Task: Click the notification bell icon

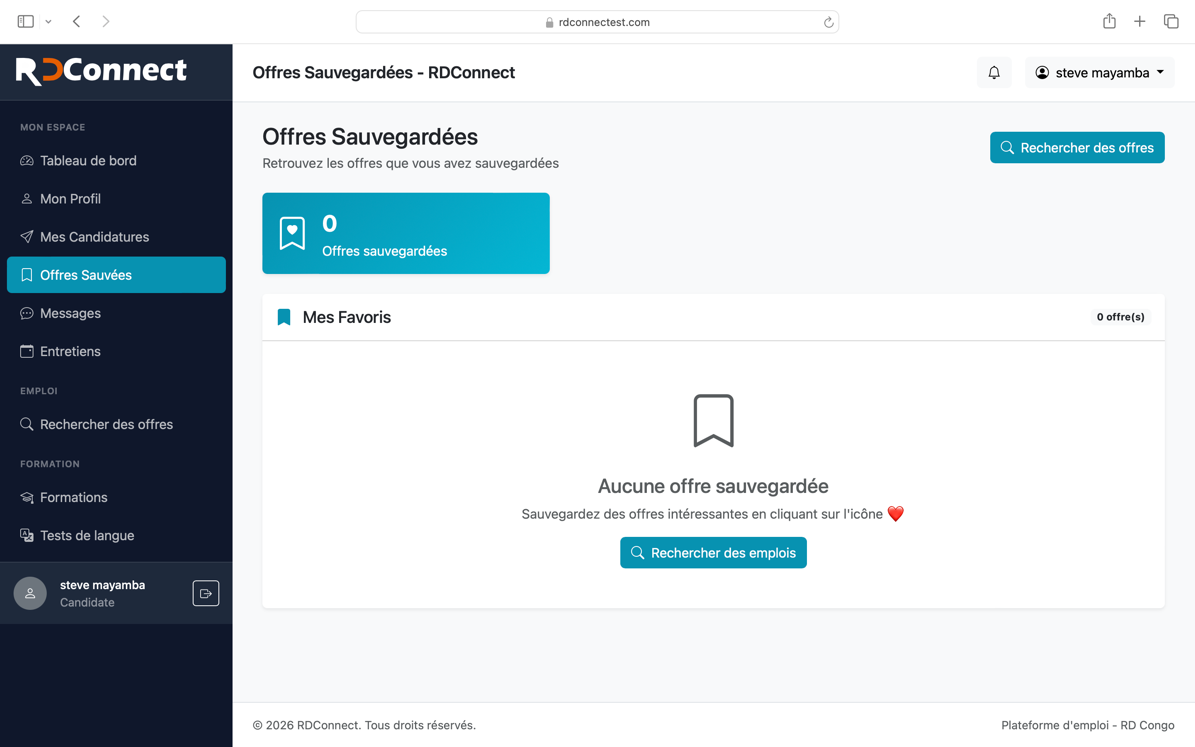Action: tap(993, 72)
